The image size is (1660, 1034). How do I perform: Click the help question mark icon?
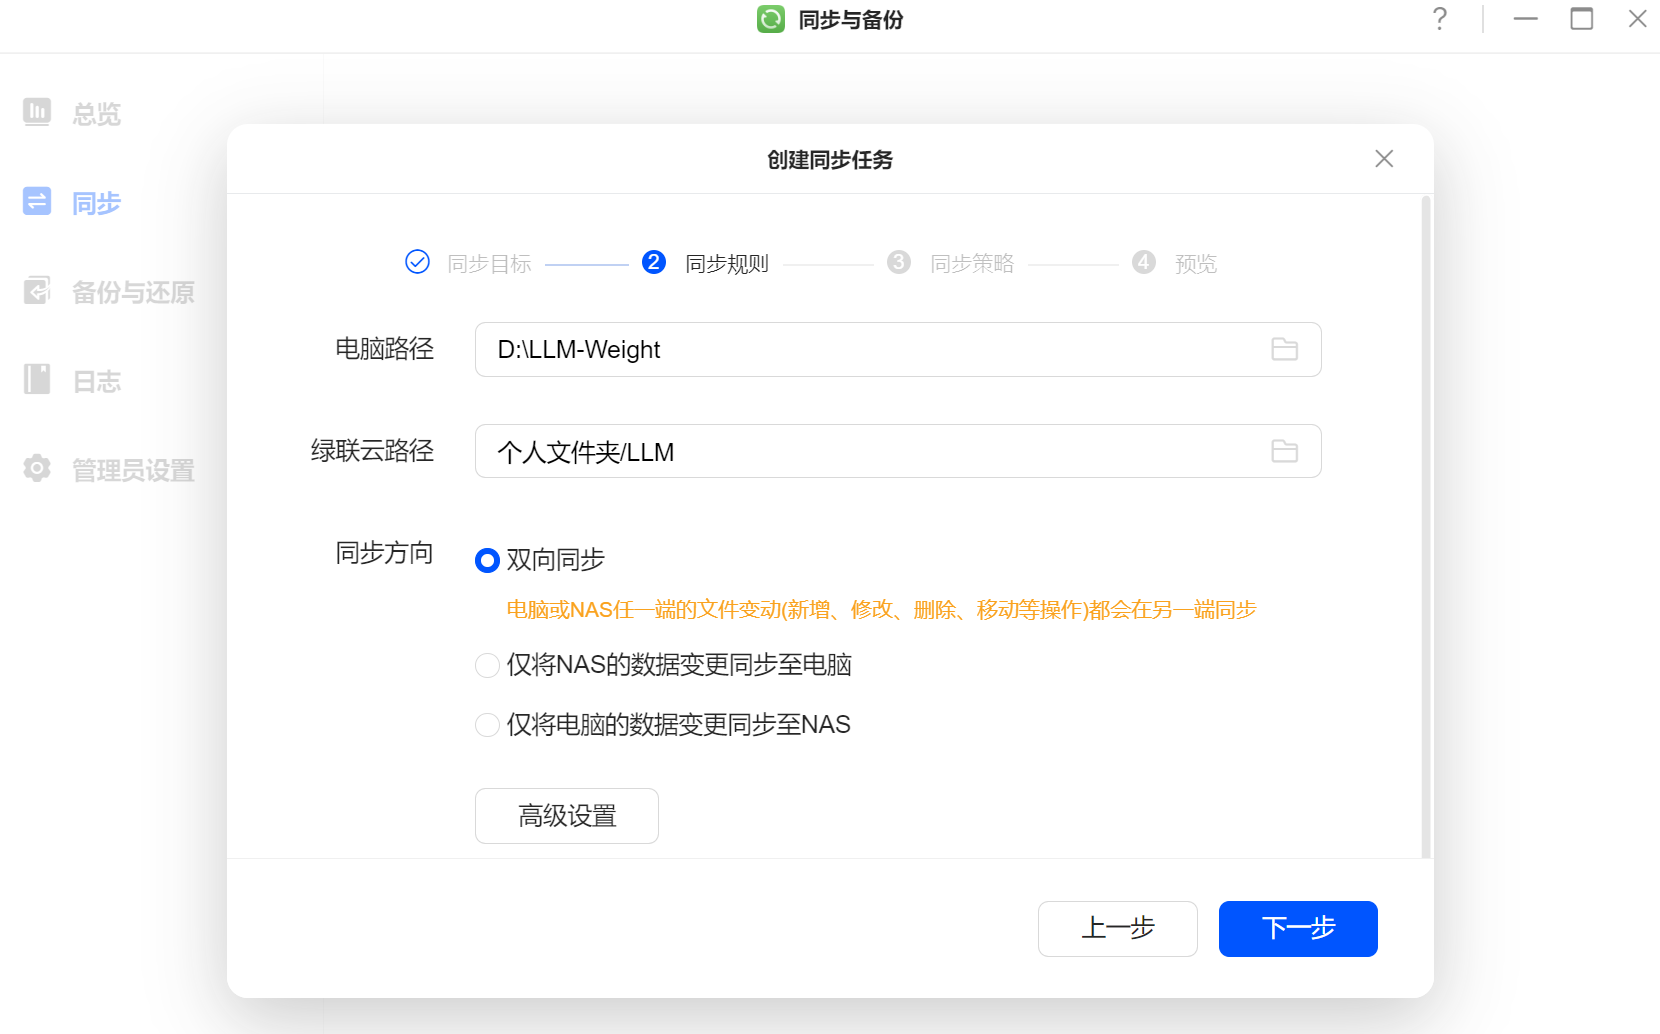coord(1439,19)
